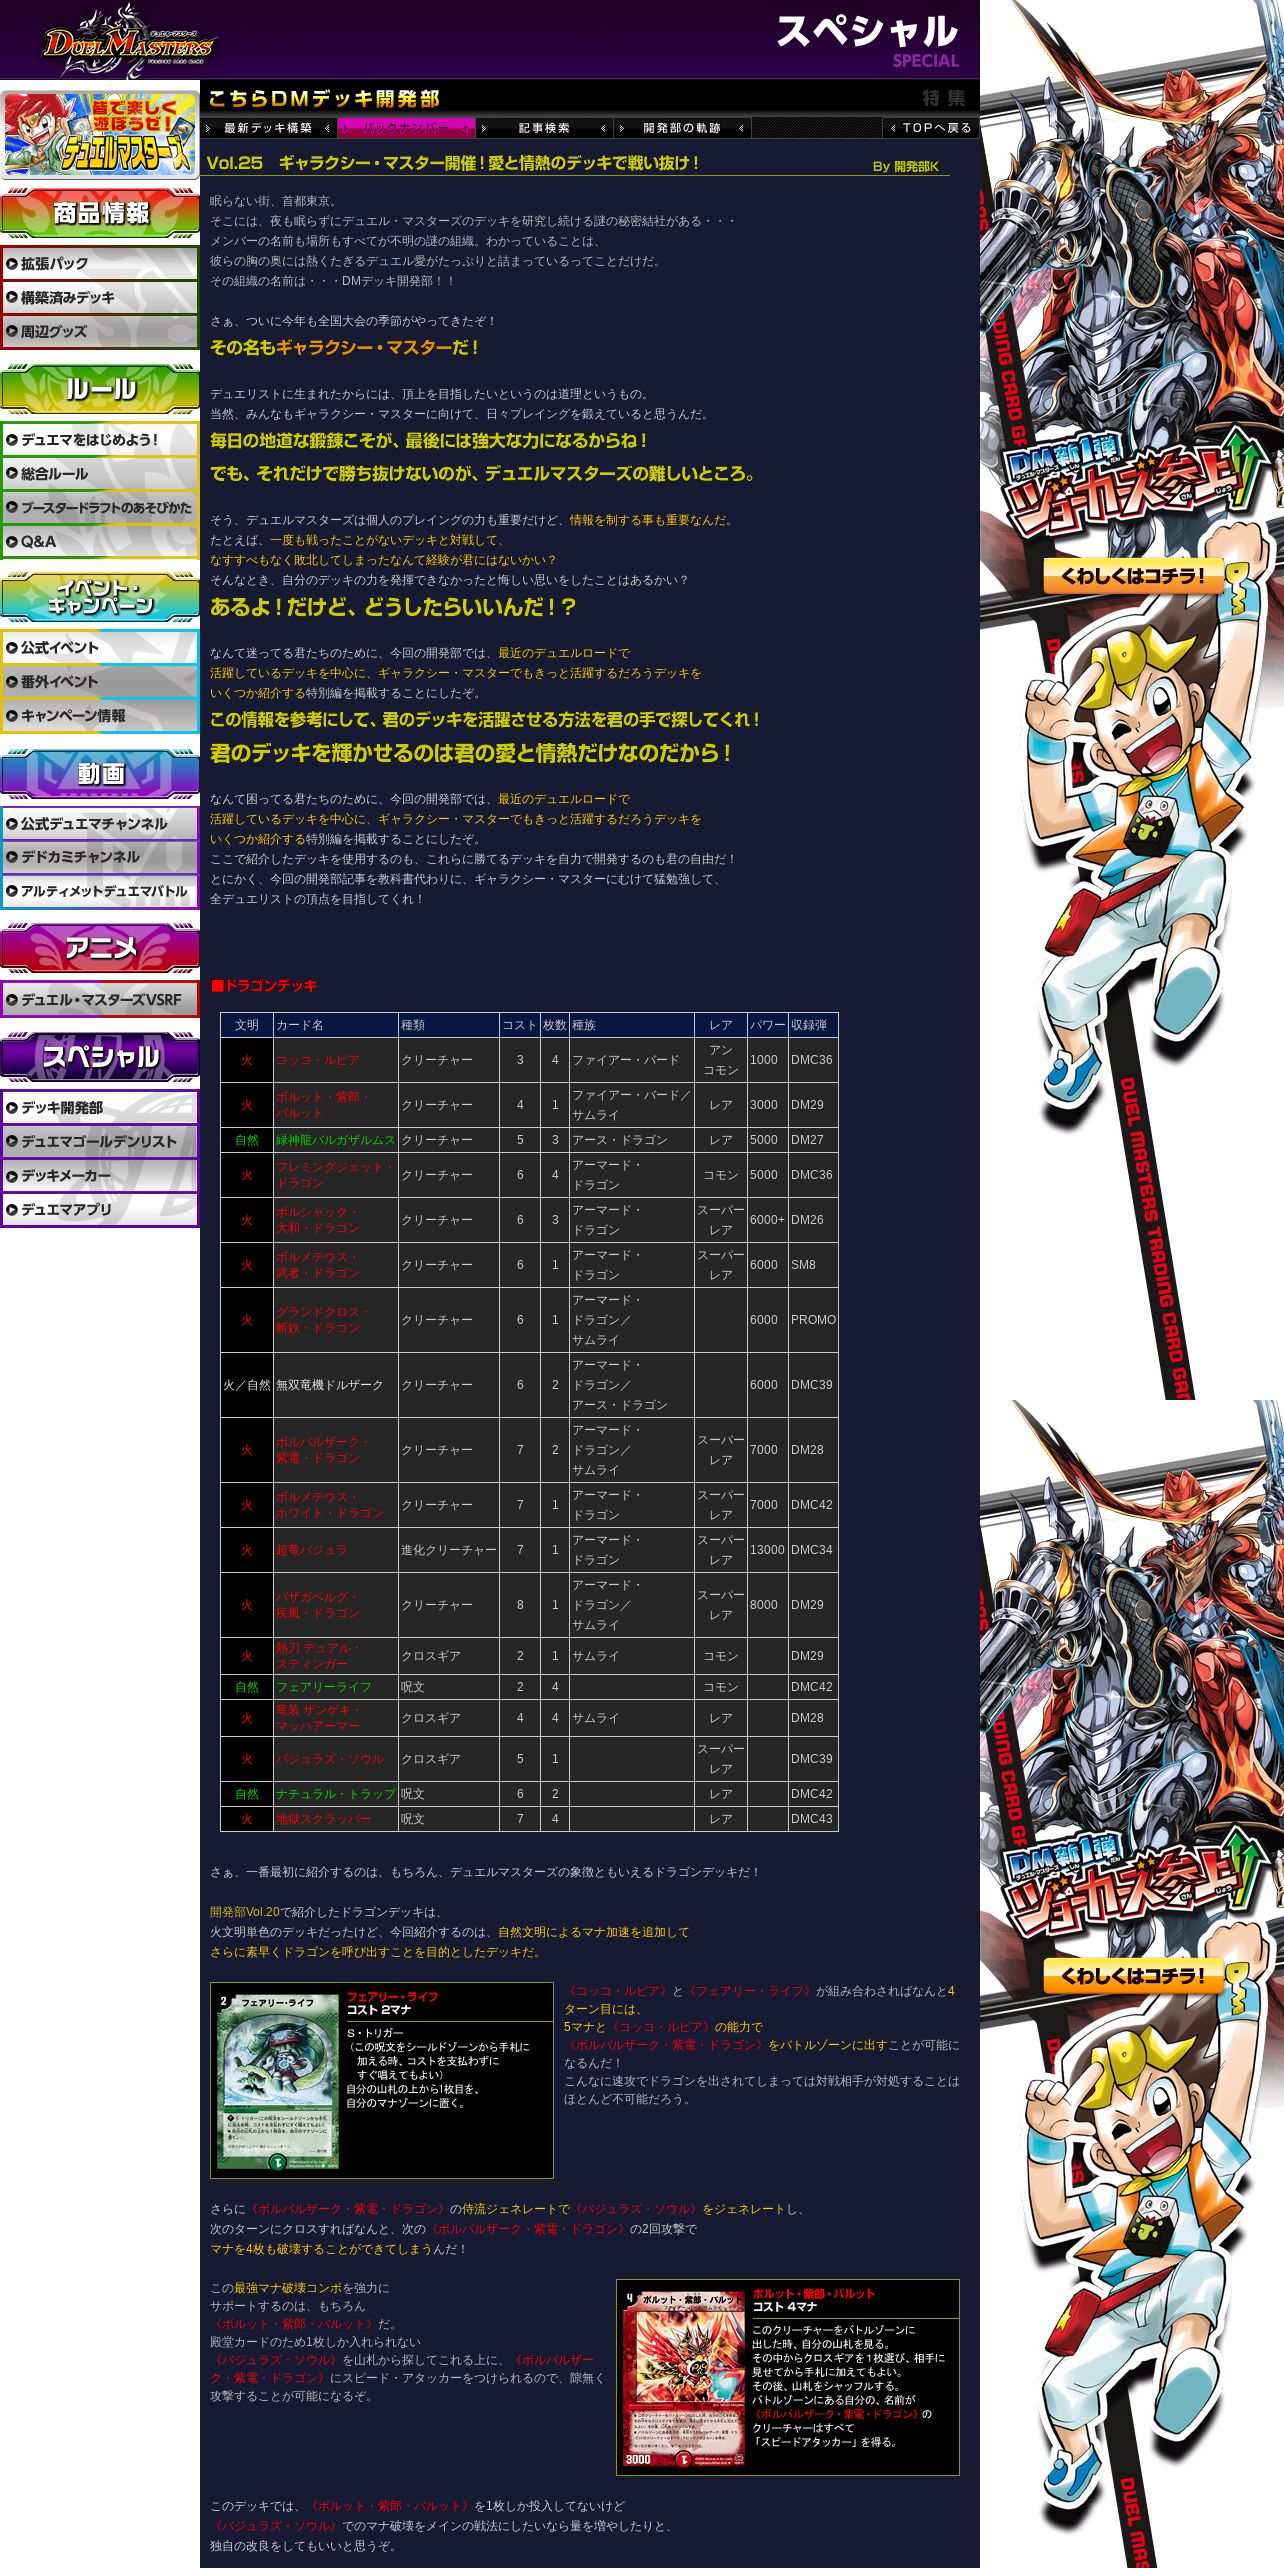
Task: Open 構築済みデッキ in sidebar
Action: pyautogui.click(x=100, y=298)
